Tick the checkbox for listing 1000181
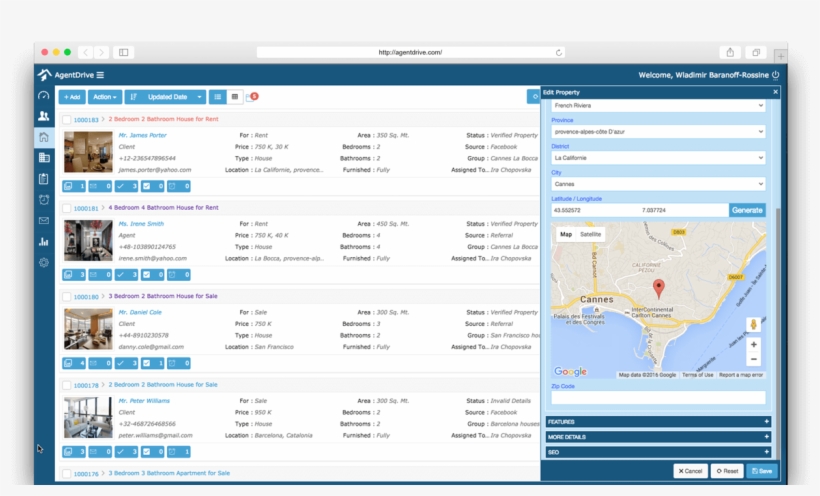This screenshot has width=820, height=496. [66, 208]
